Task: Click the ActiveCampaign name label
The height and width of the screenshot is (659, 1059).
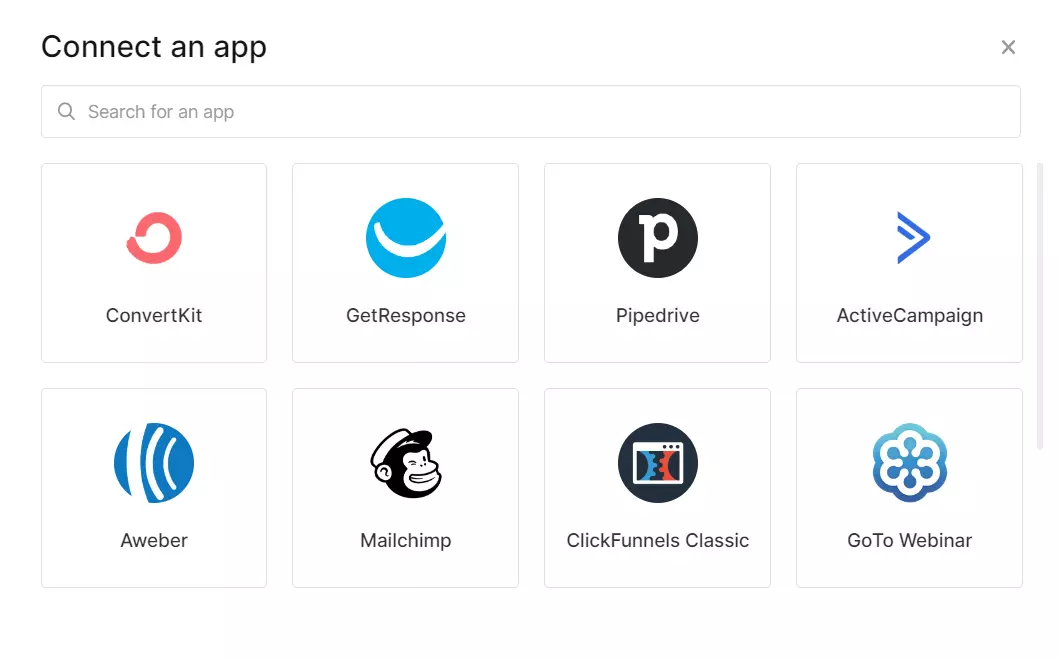Action: coord(909,316)
